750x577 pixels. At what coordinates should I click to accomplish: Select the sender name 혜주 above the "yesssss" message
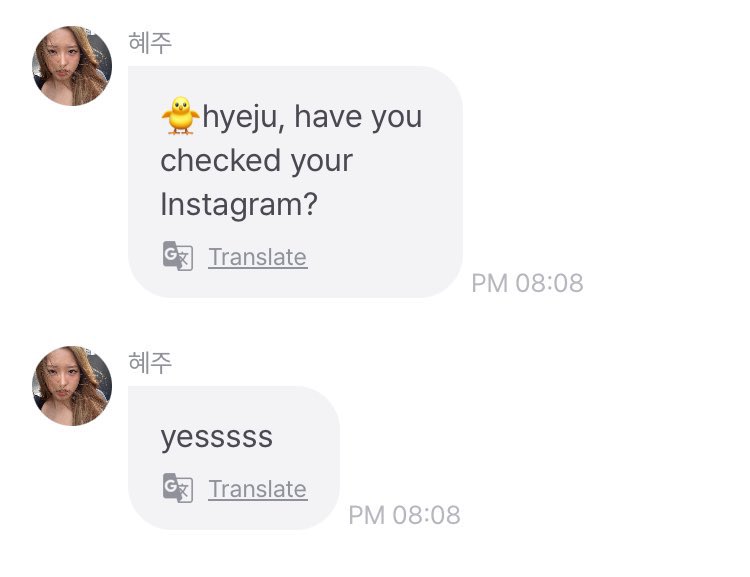pyautogui.click(x=151, y=363)
